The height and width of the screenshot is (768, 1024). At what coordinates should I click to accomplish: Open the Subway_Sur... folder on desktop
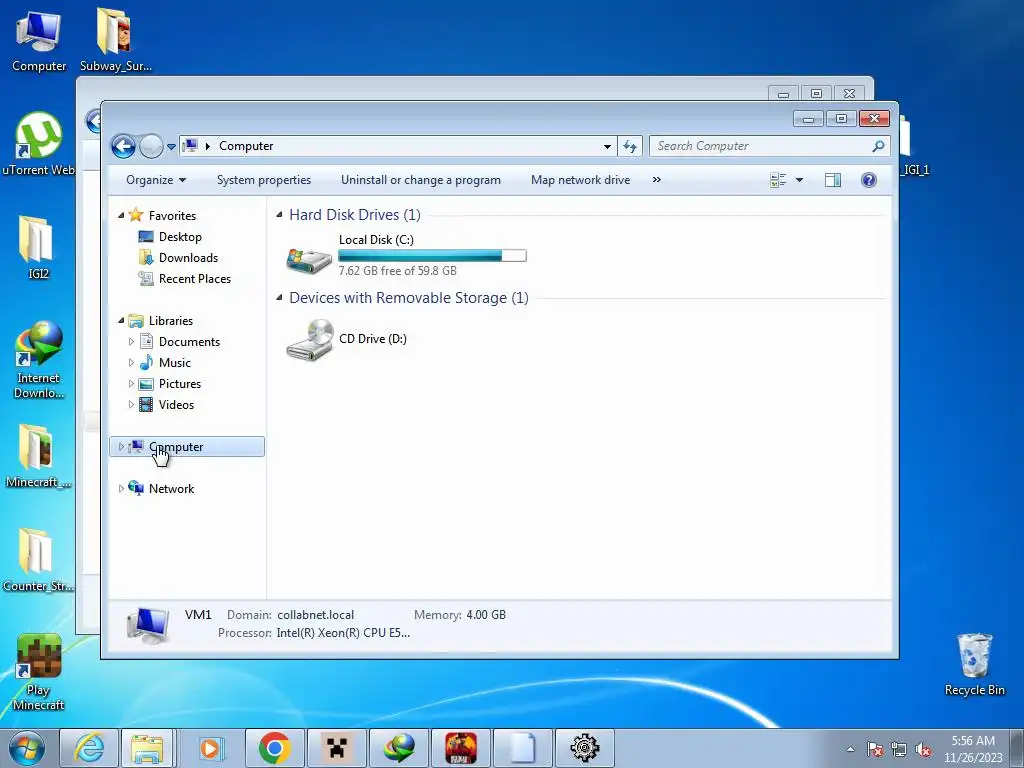(x=116, y=40)
